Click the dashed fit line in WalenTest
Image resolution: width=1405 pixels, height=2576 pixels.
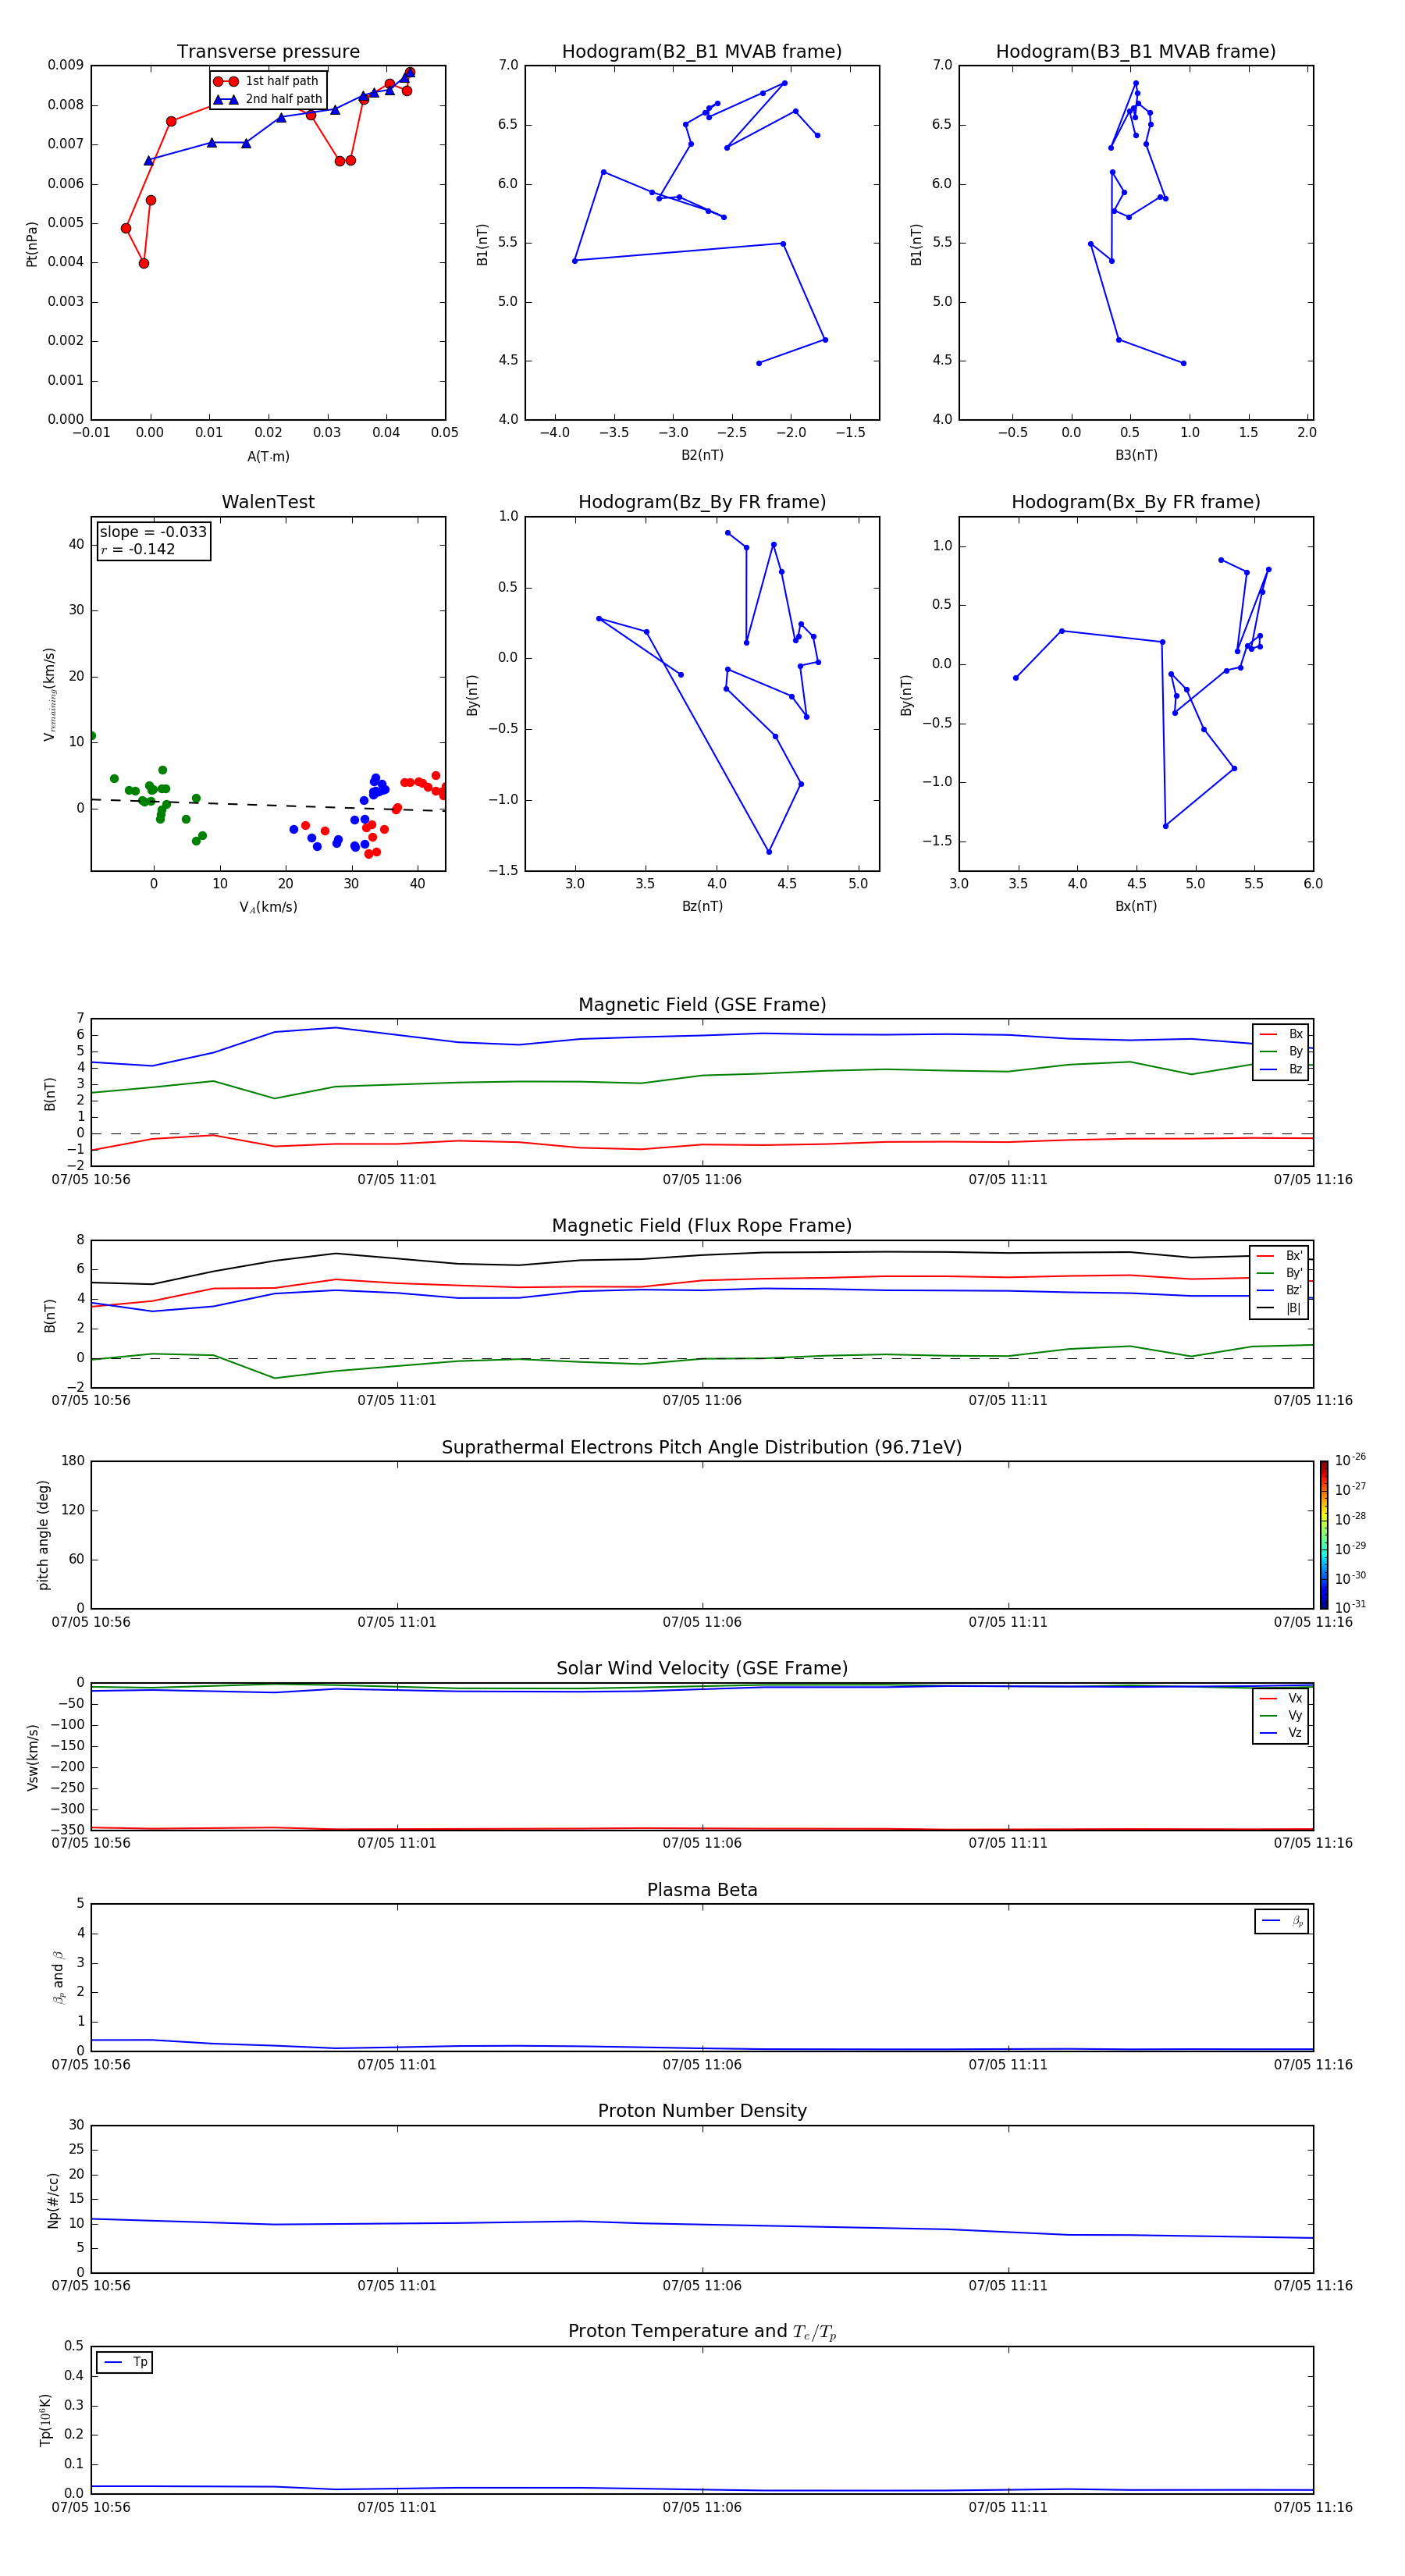[268, 805]
